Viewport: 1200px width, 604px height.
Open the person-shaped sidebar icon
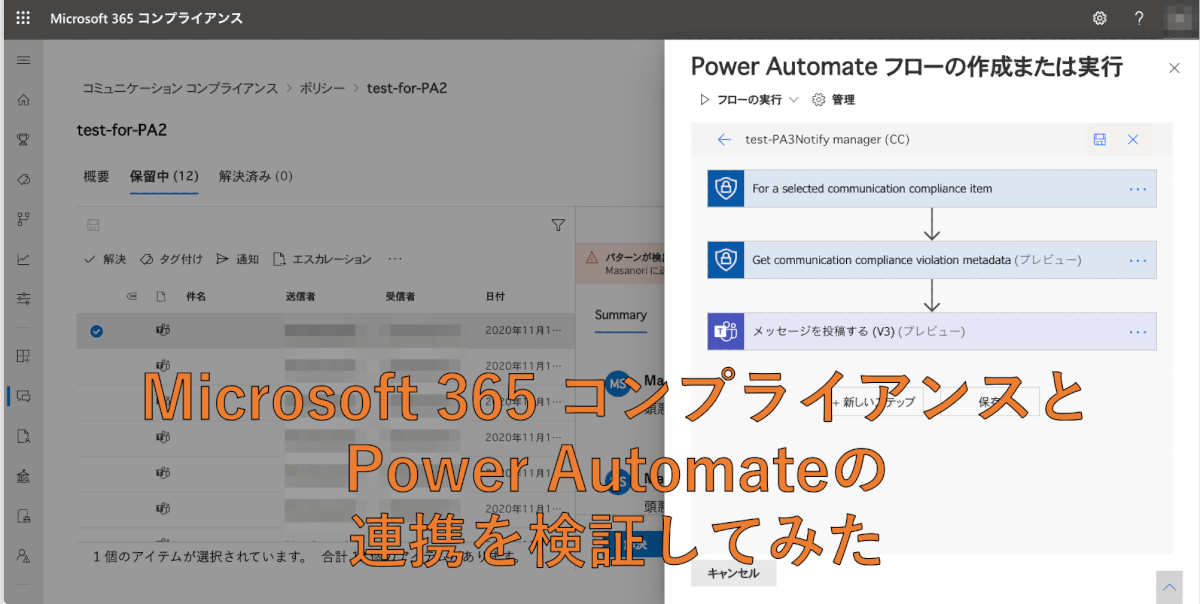[x=23, y=555]
